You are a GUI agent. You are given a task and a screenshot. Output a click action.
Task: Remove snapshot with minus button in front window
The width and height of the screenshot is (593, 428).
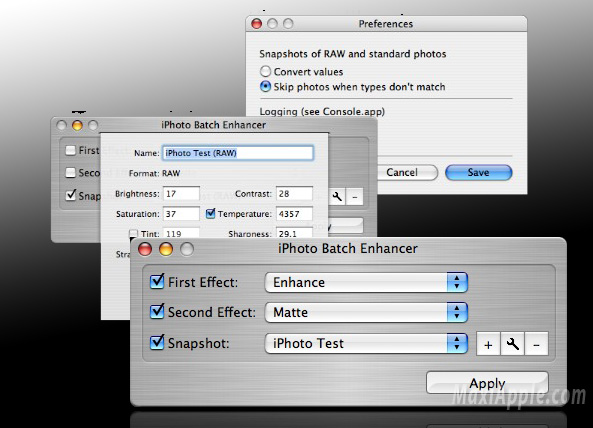536,344
